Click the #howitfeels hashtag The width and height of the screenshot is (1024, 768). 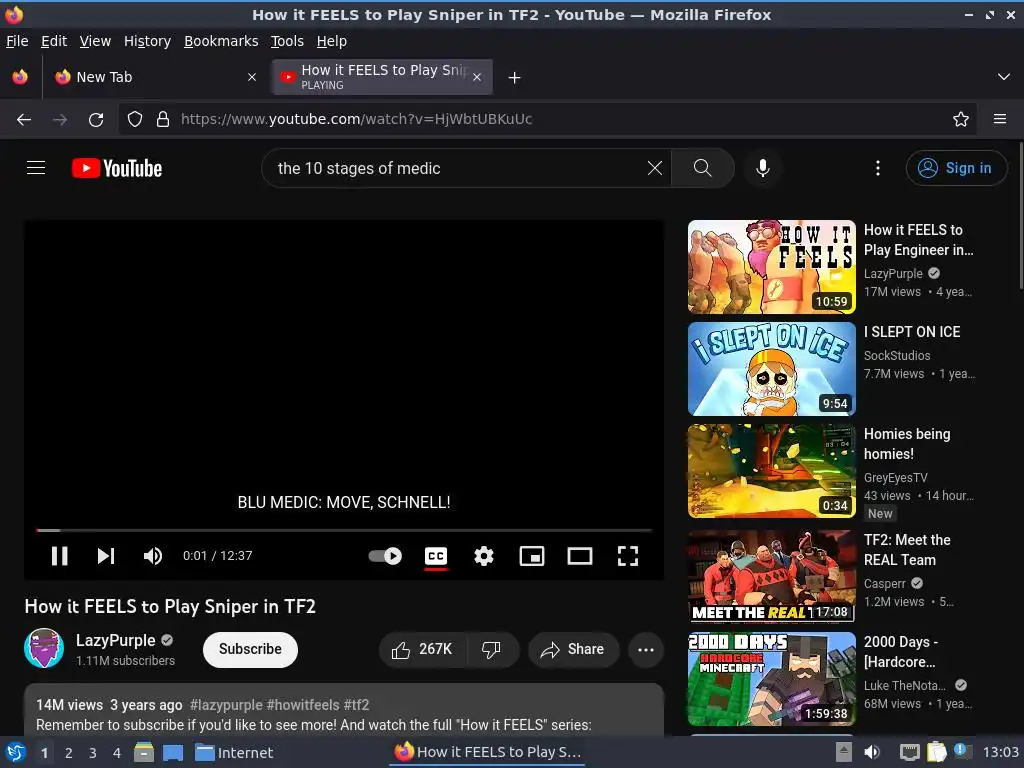click(x=303, y=705)
